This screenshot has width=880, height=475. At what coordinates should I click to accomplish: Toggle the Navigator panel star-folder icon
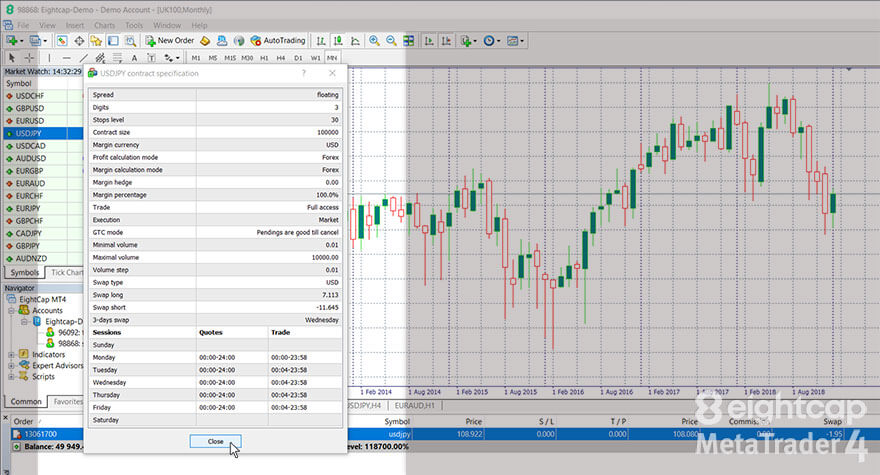pos(96,40)
